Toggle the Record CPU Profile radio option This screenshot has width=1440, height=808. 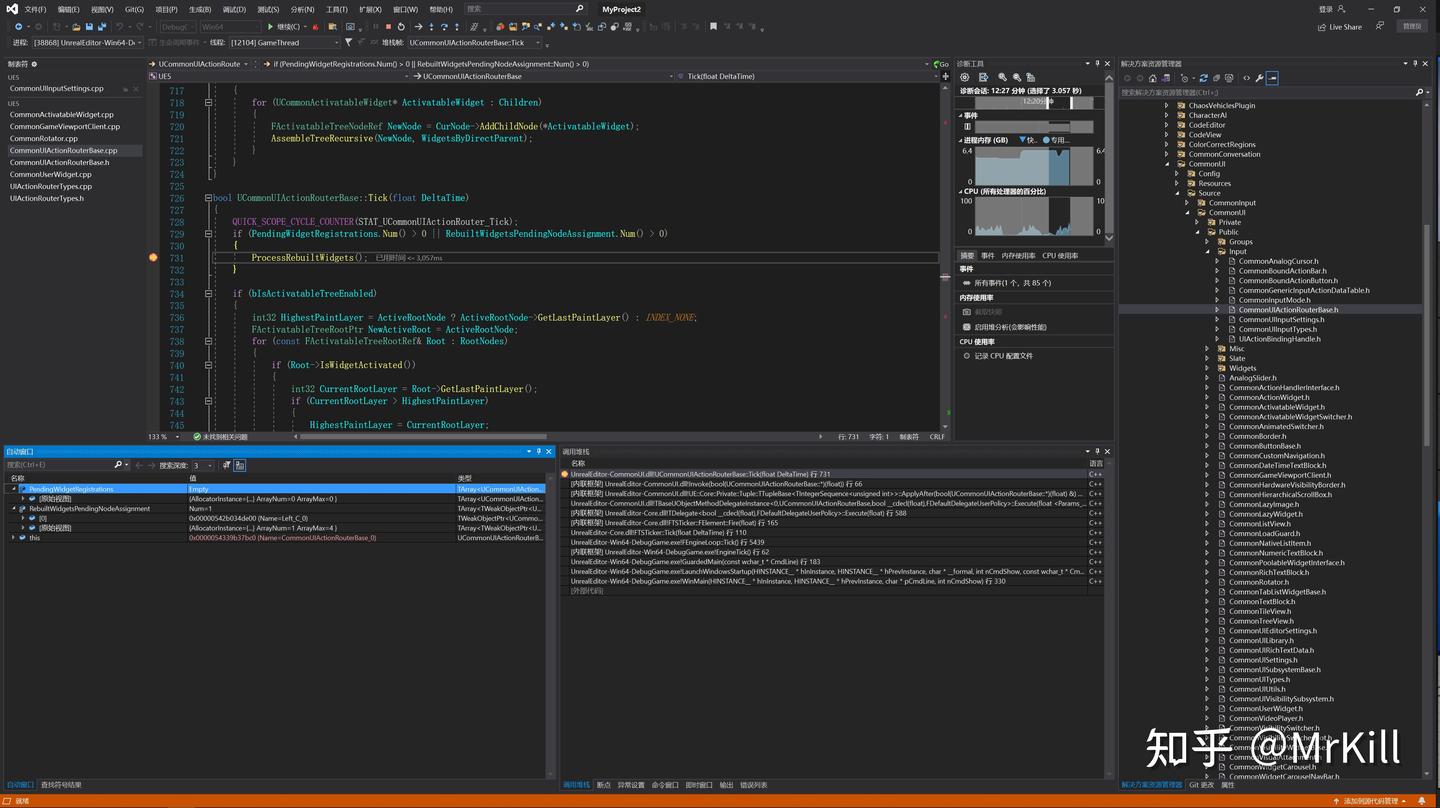pos(967,356)
